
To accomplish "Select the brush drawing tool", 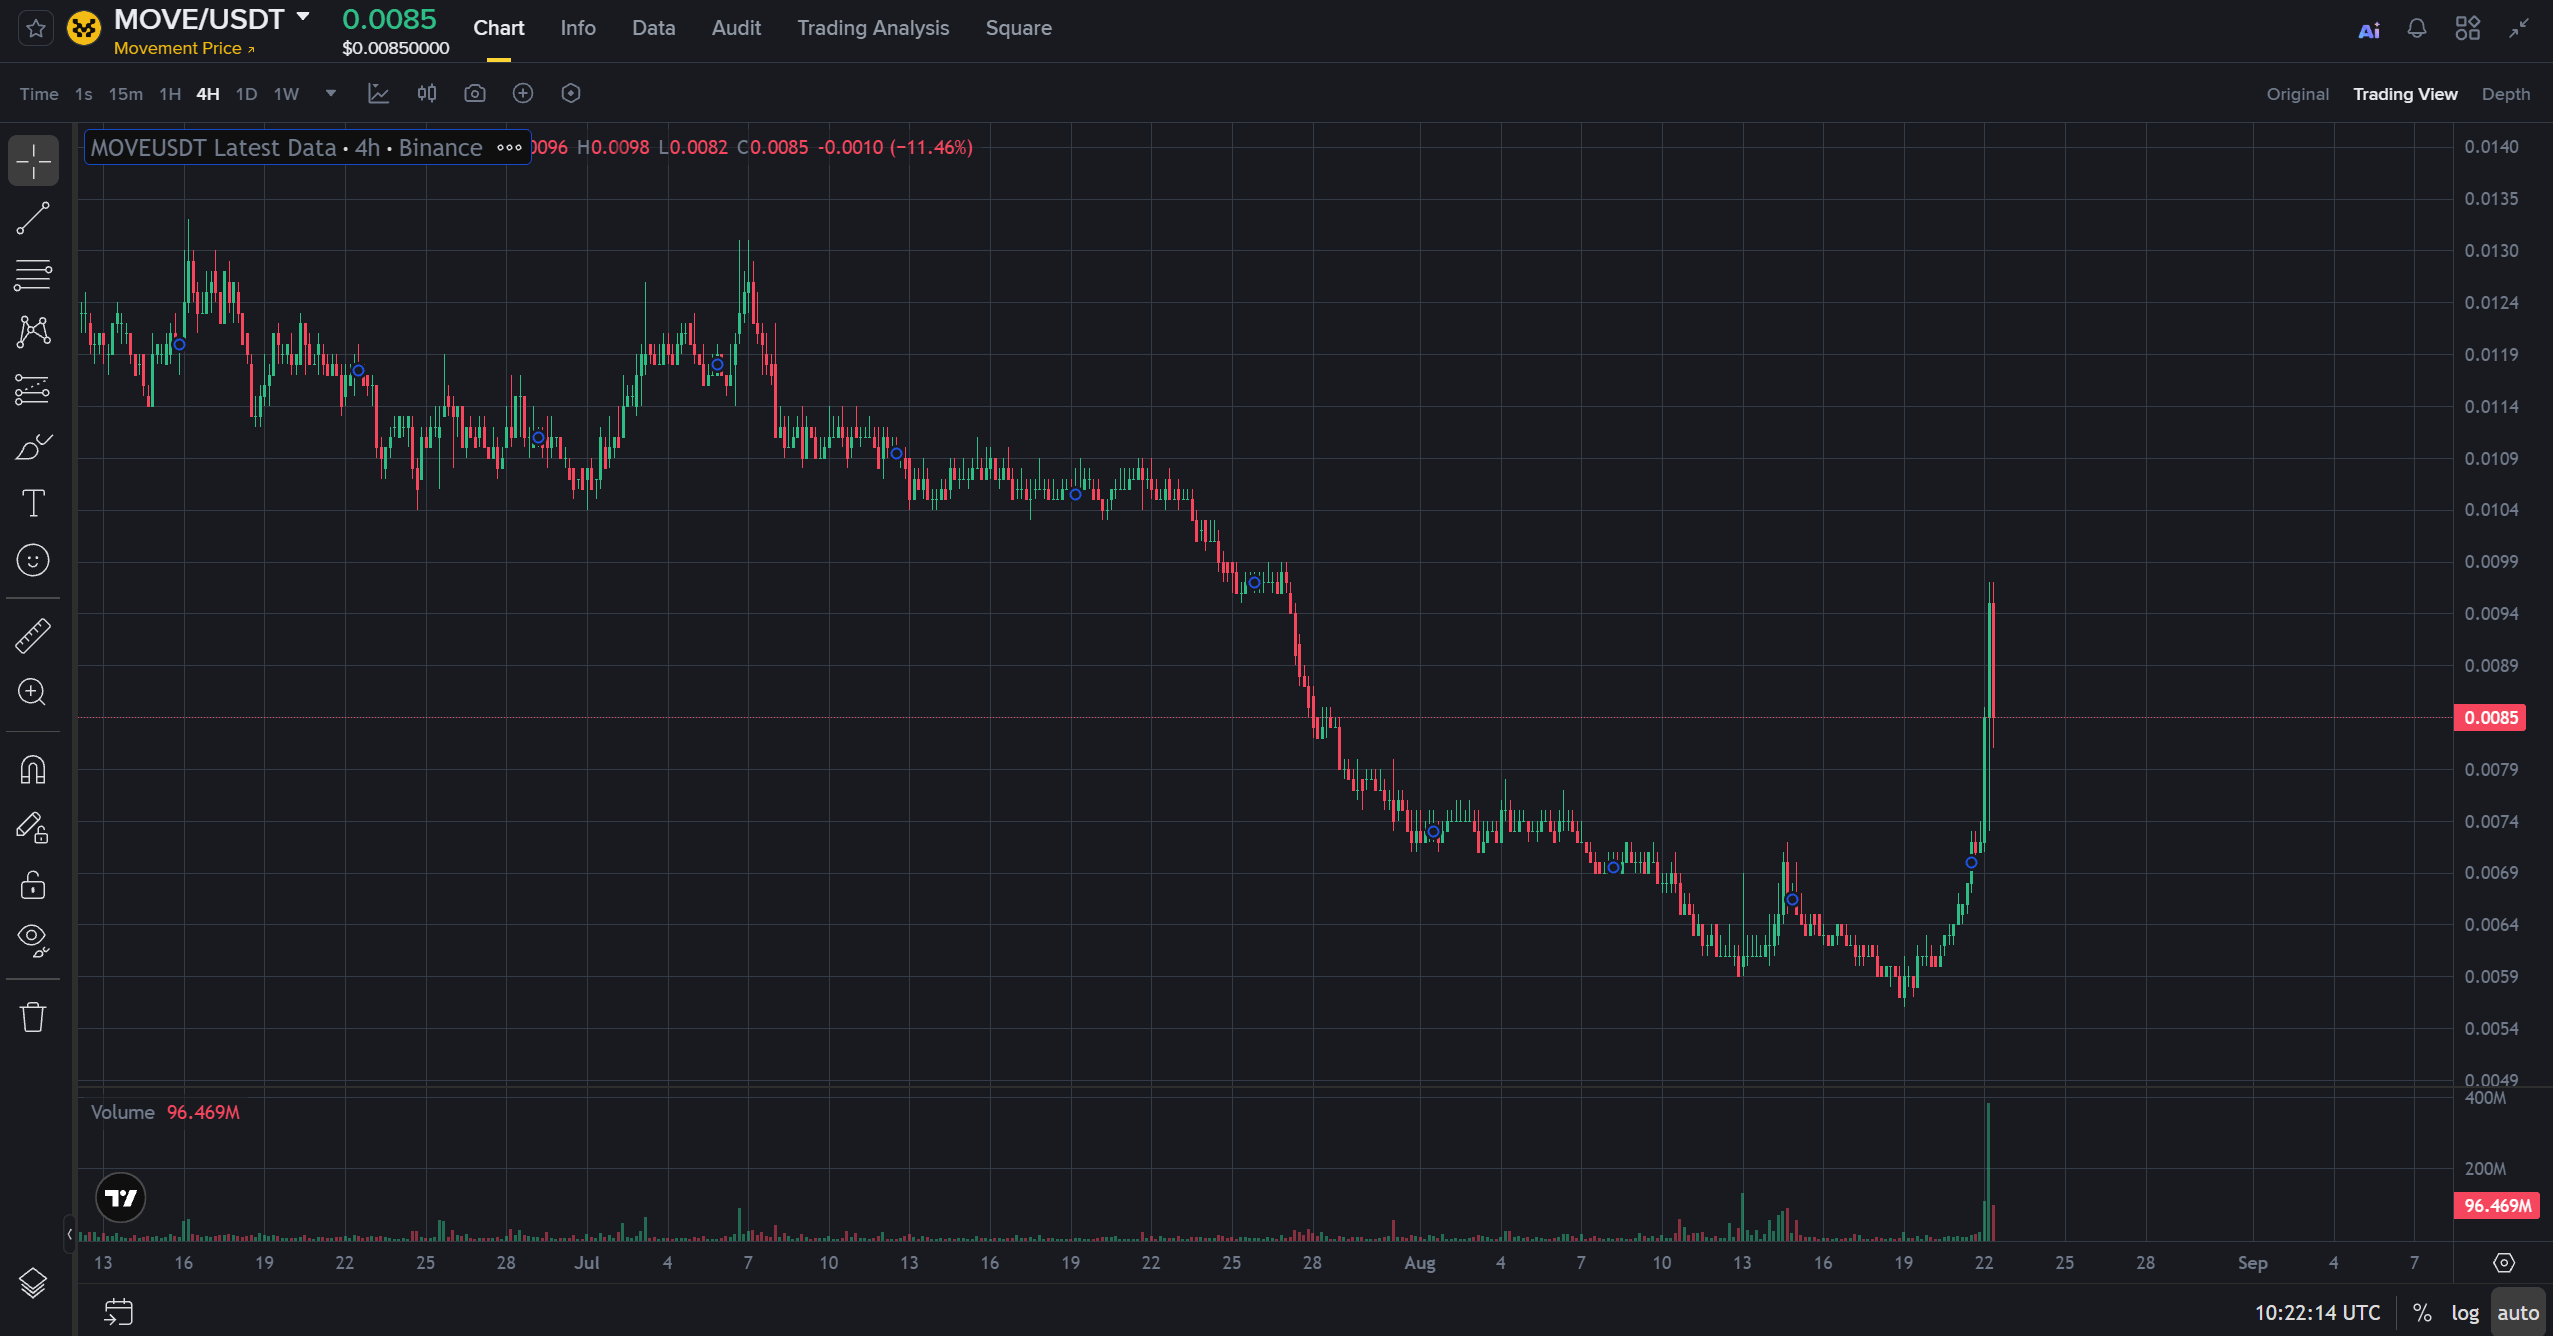I will click(33, 446).
